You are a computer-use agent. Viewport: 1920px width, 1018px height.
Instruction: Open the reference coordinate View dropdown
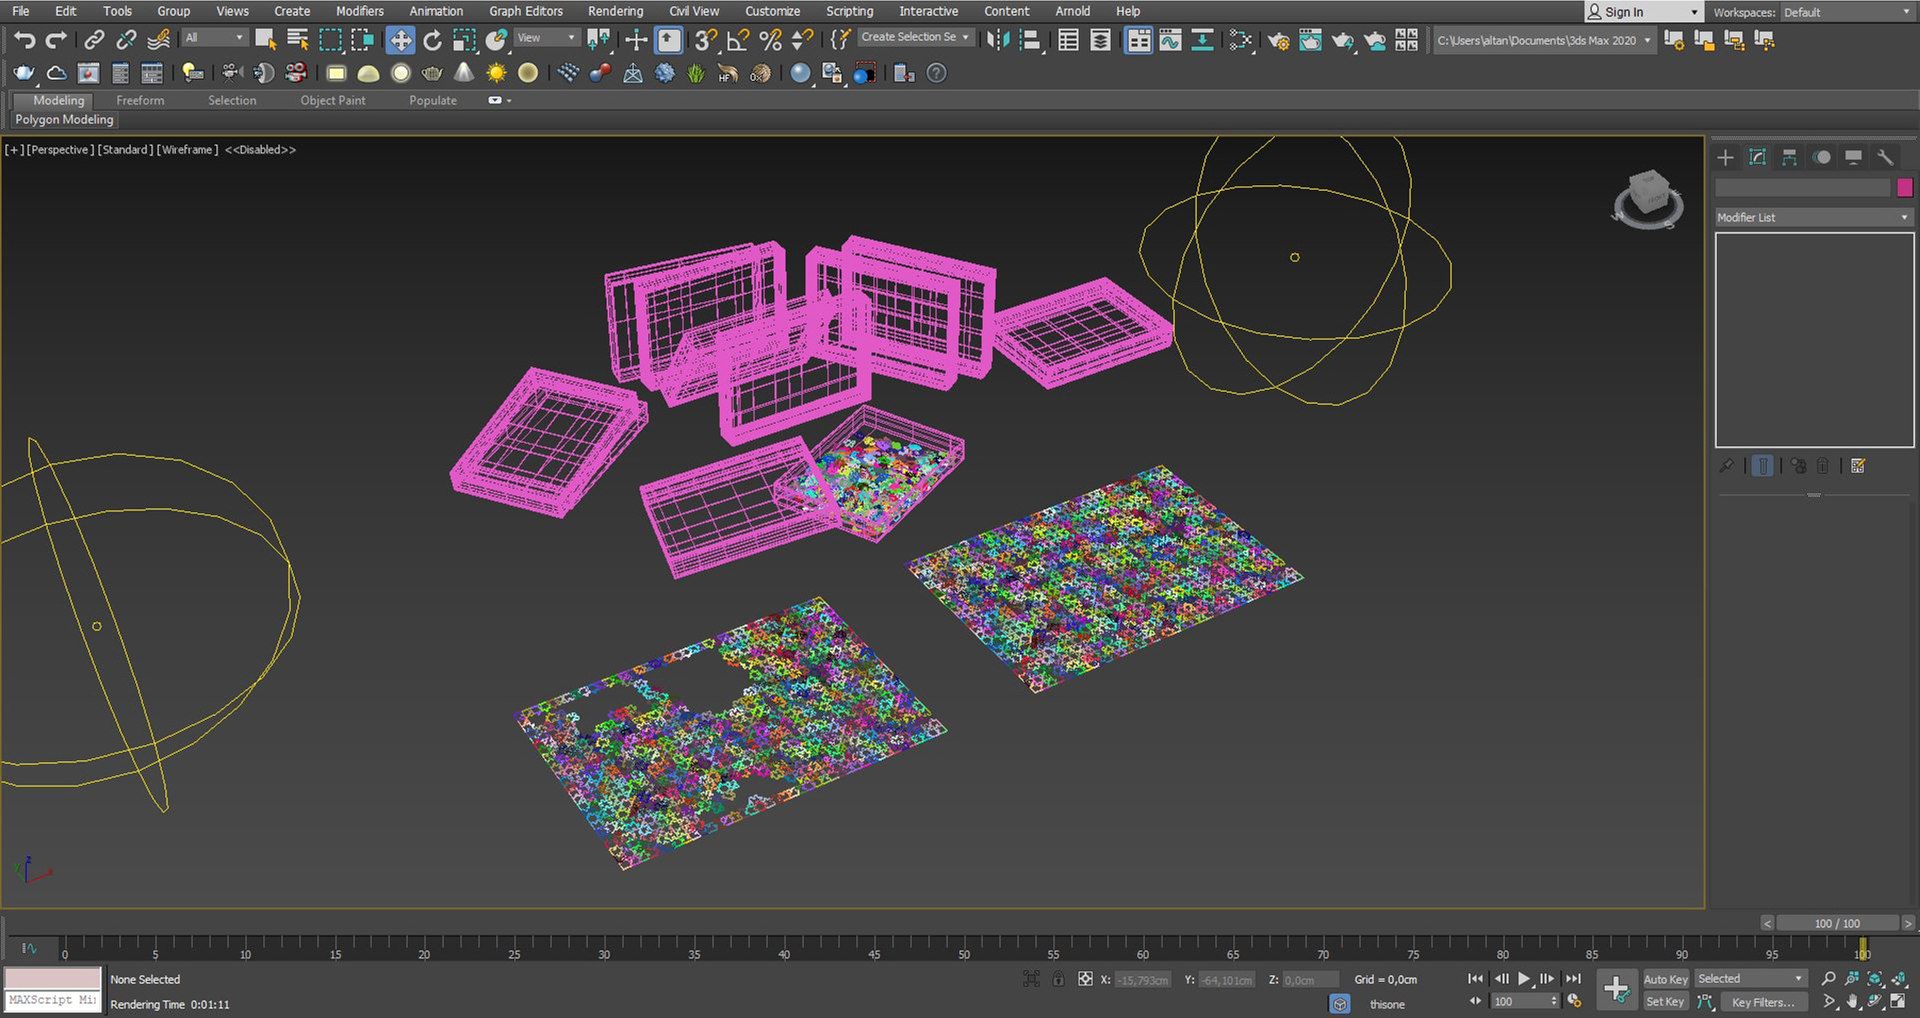[x=546, y=38]
